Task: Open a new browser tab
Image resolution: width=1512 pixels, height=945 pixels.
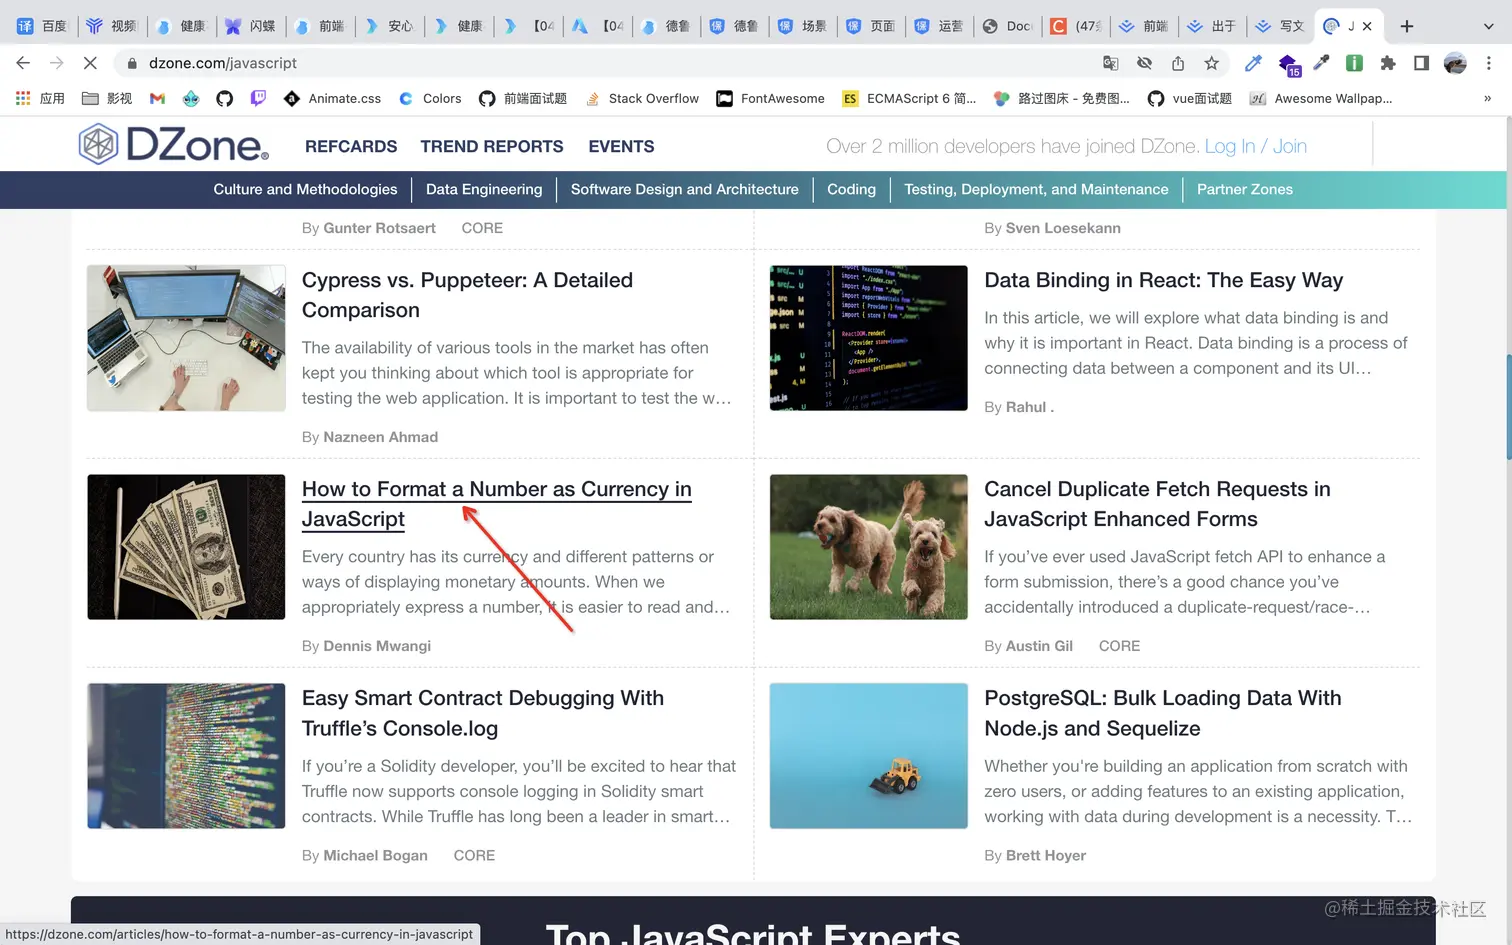Action: coord(1407,26)
